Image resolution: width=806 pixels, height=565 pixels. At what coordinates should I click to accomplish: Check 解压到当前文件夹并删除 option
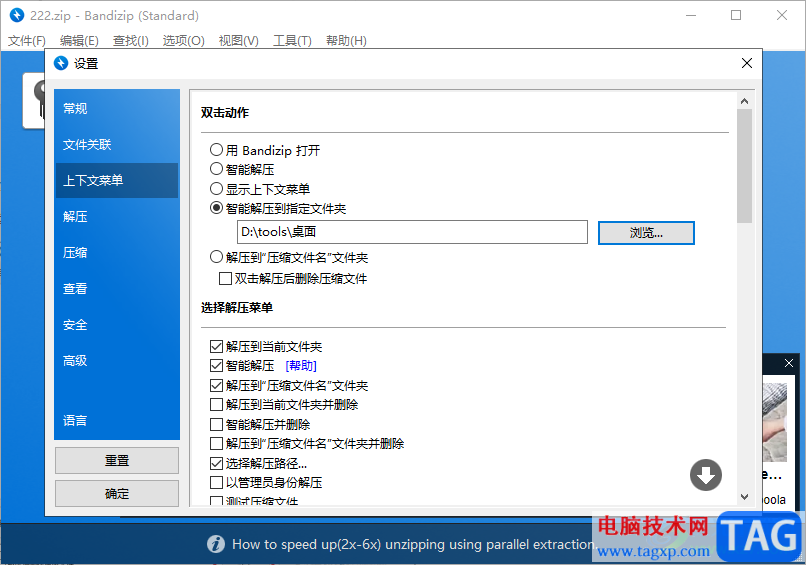216,405
